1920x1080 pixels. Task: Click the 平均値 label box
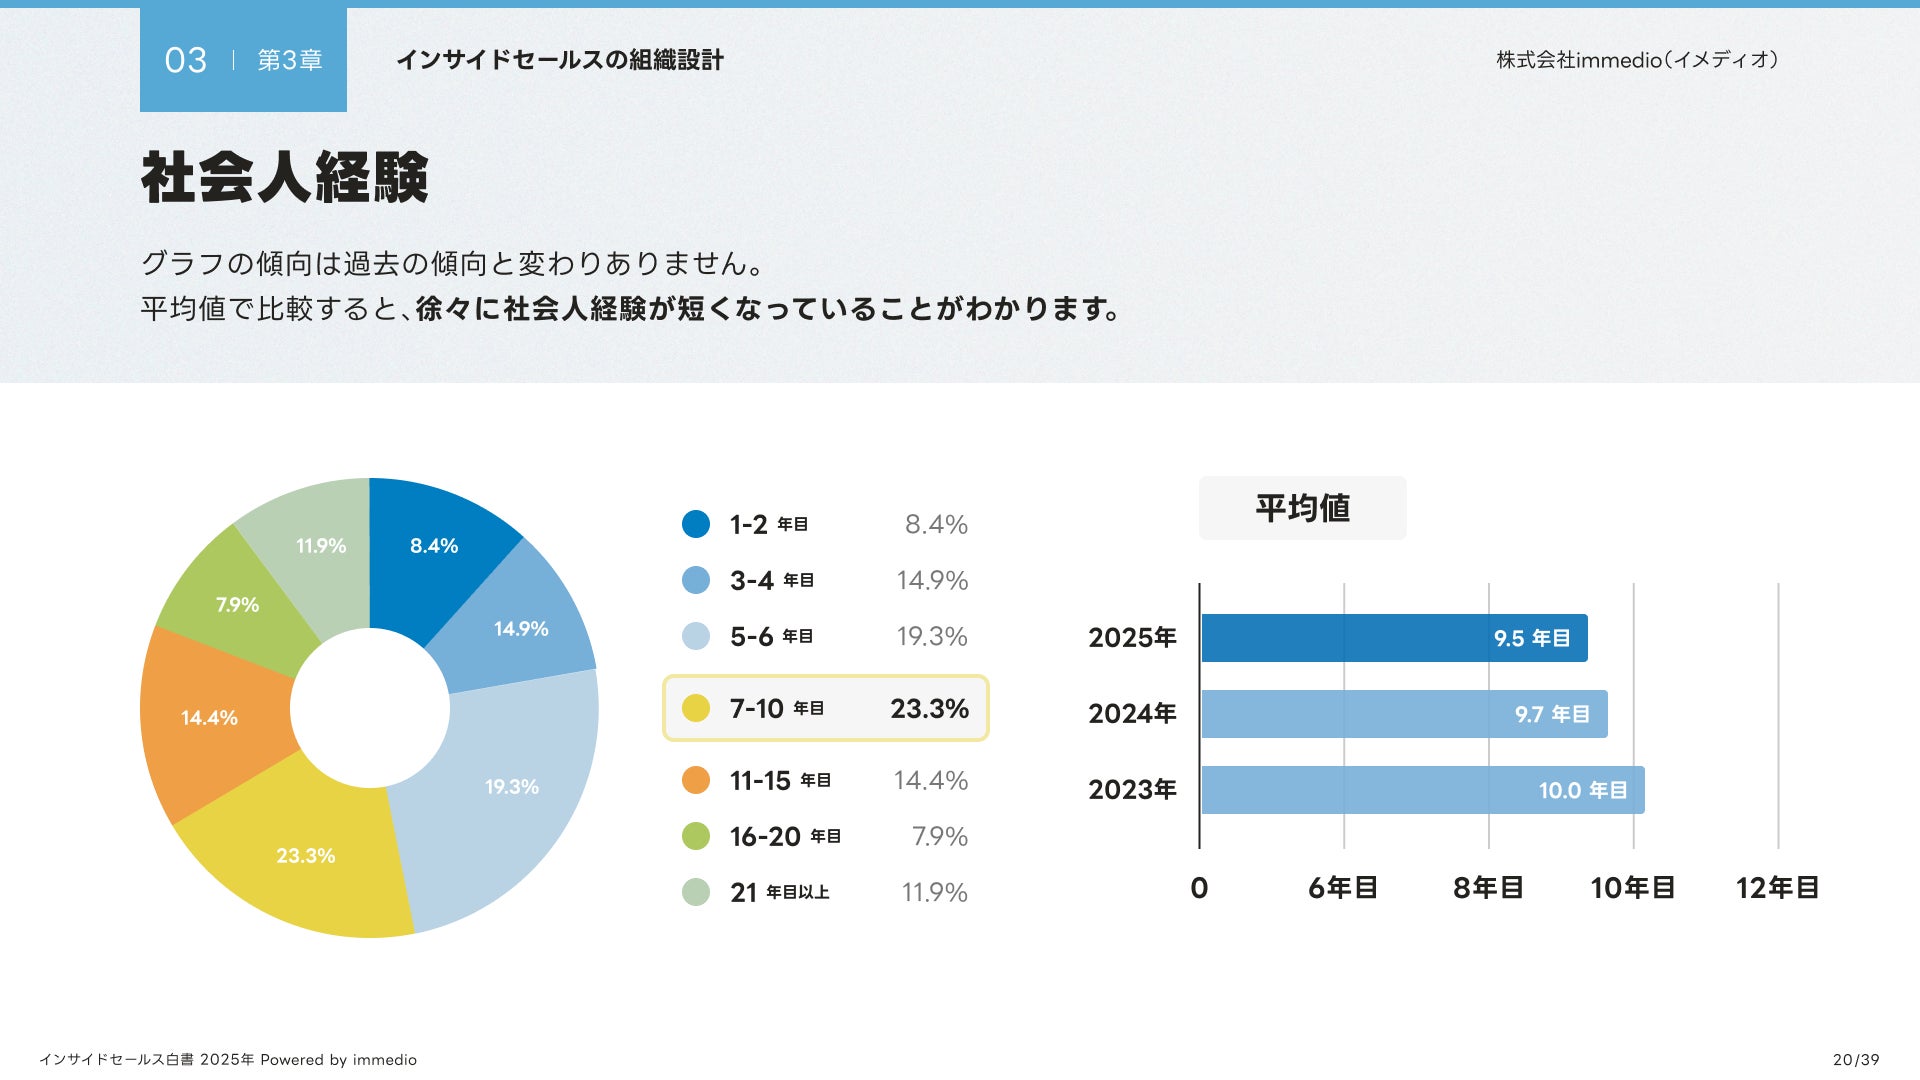tap(1302, 508)
